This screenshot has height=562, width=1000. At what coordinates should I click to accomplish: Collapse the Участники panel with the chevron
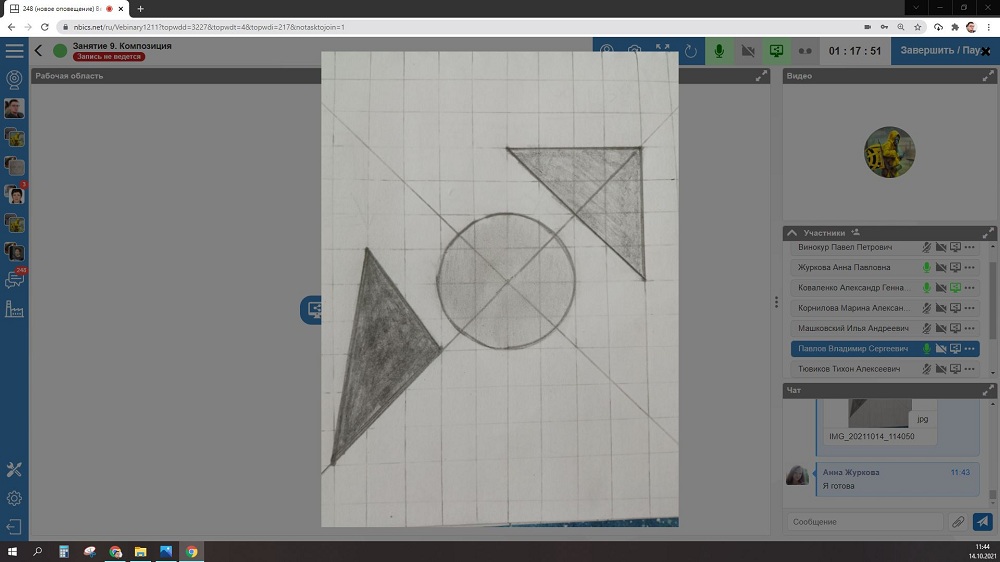792,232
